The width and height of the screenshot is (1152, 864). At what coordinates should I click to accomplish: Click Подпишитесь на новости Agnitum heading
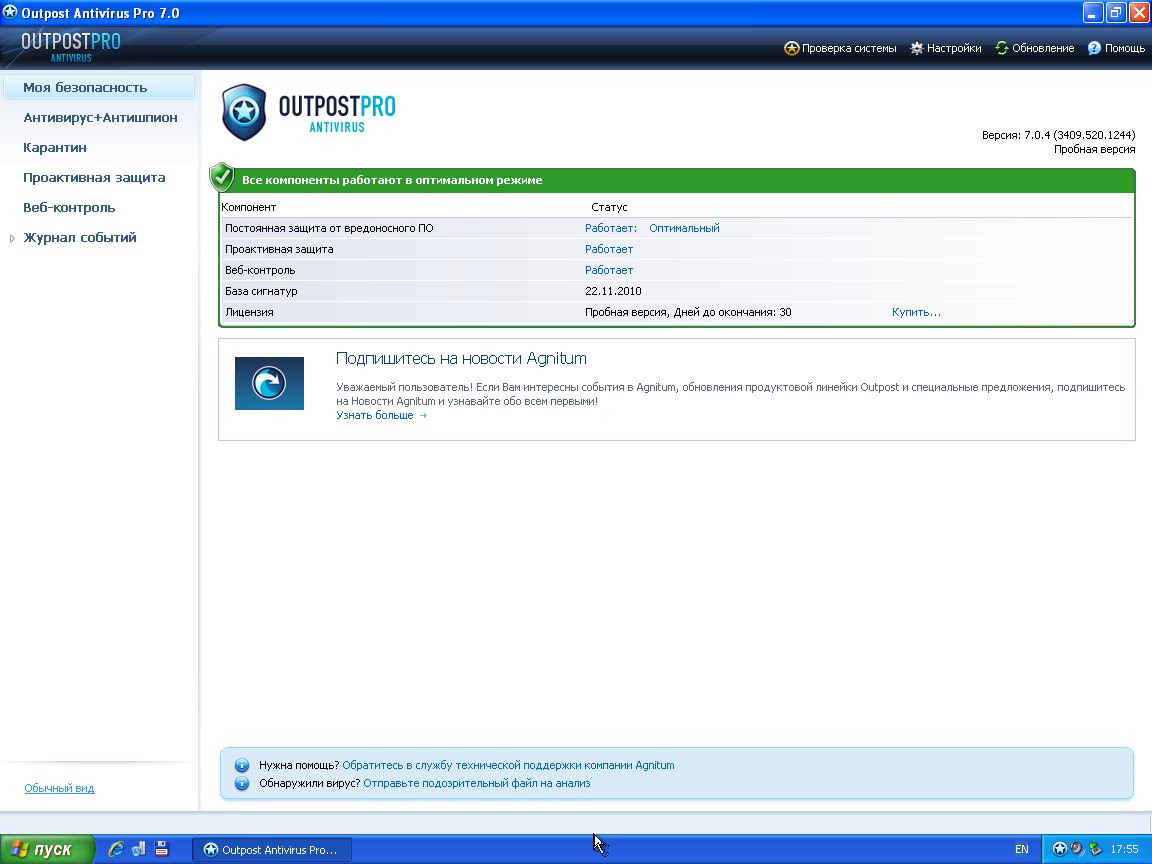[461, 359]
